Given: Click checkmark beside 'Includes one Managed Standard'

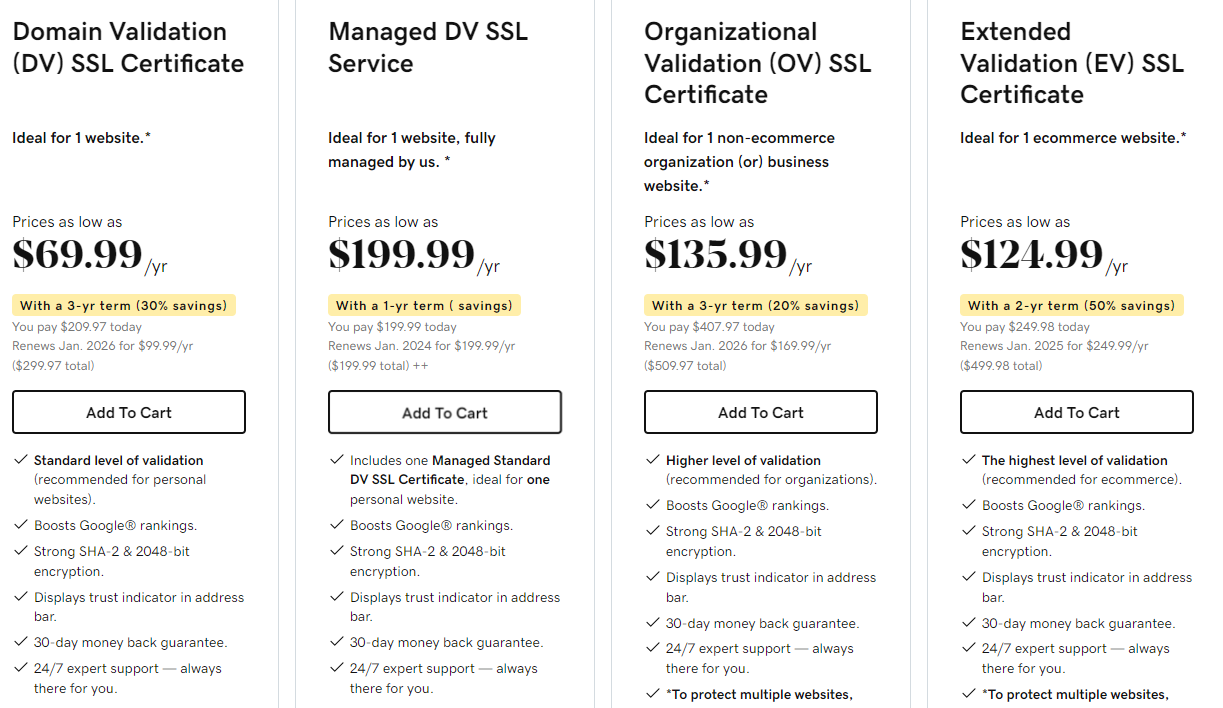Looking at the screenshot, I should click(337, 461).
